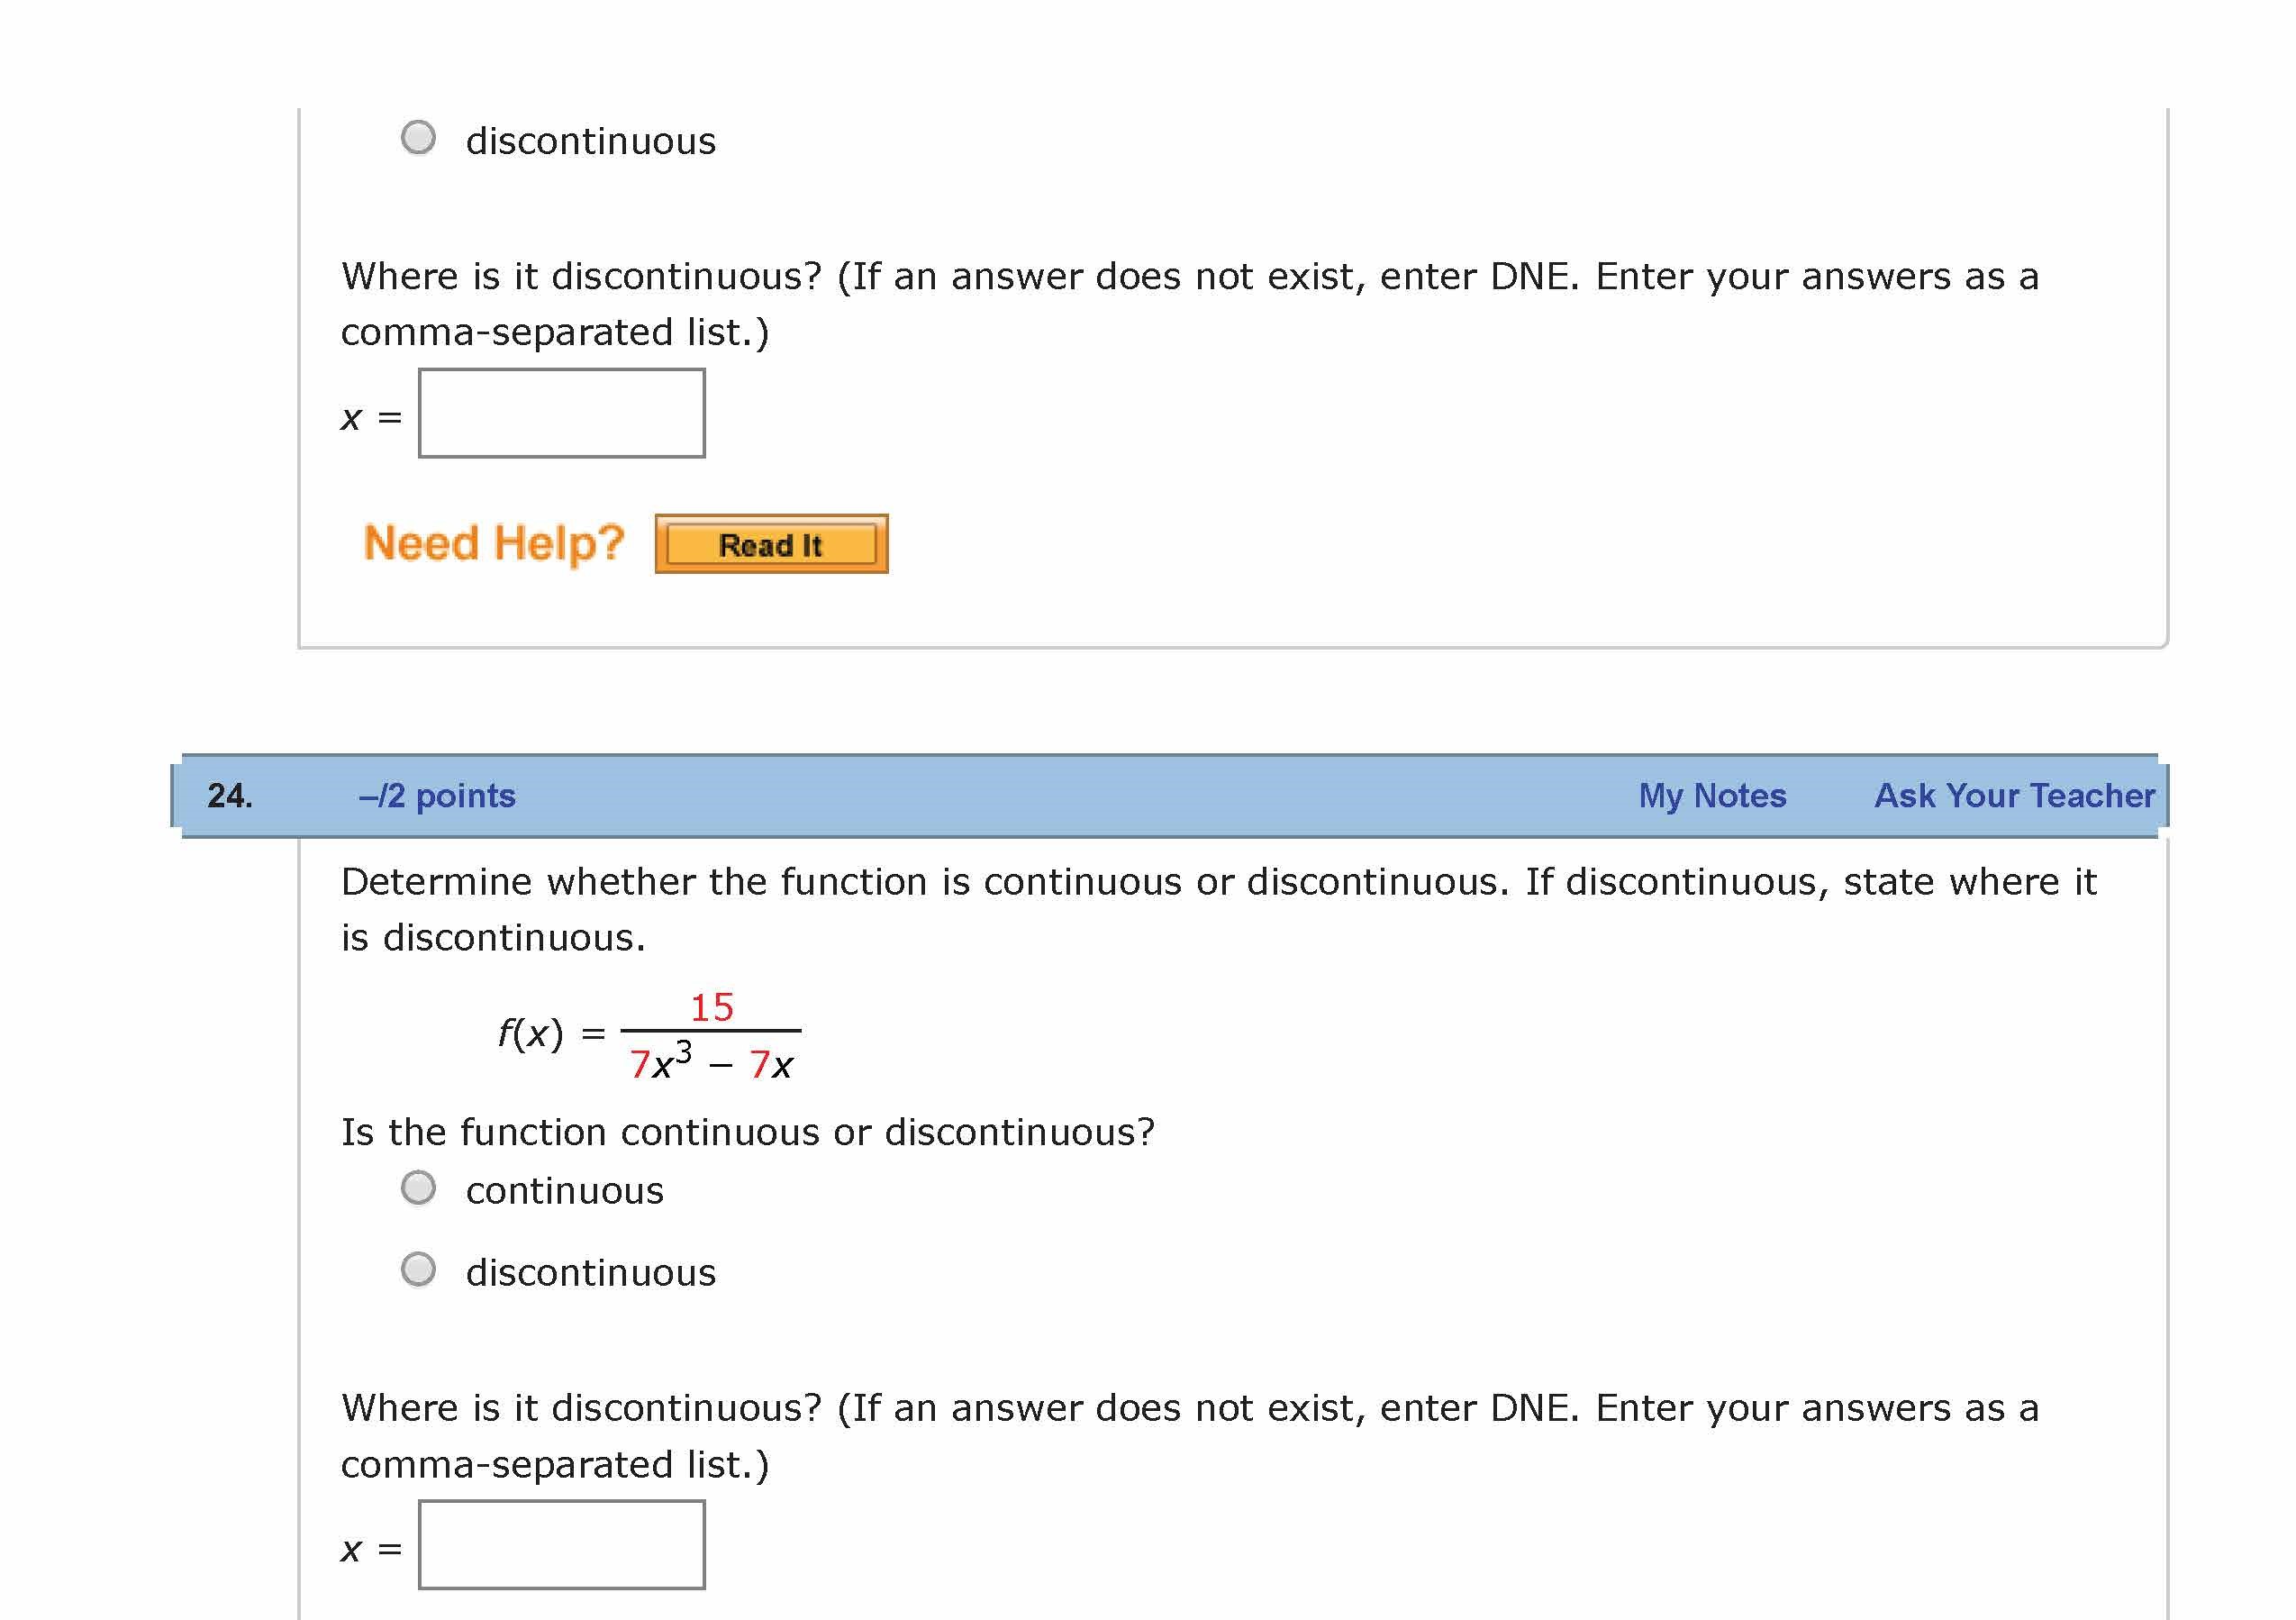Click question 24's x = answer field
Screen dimensions: 2296x1620
pos(561,1544)
